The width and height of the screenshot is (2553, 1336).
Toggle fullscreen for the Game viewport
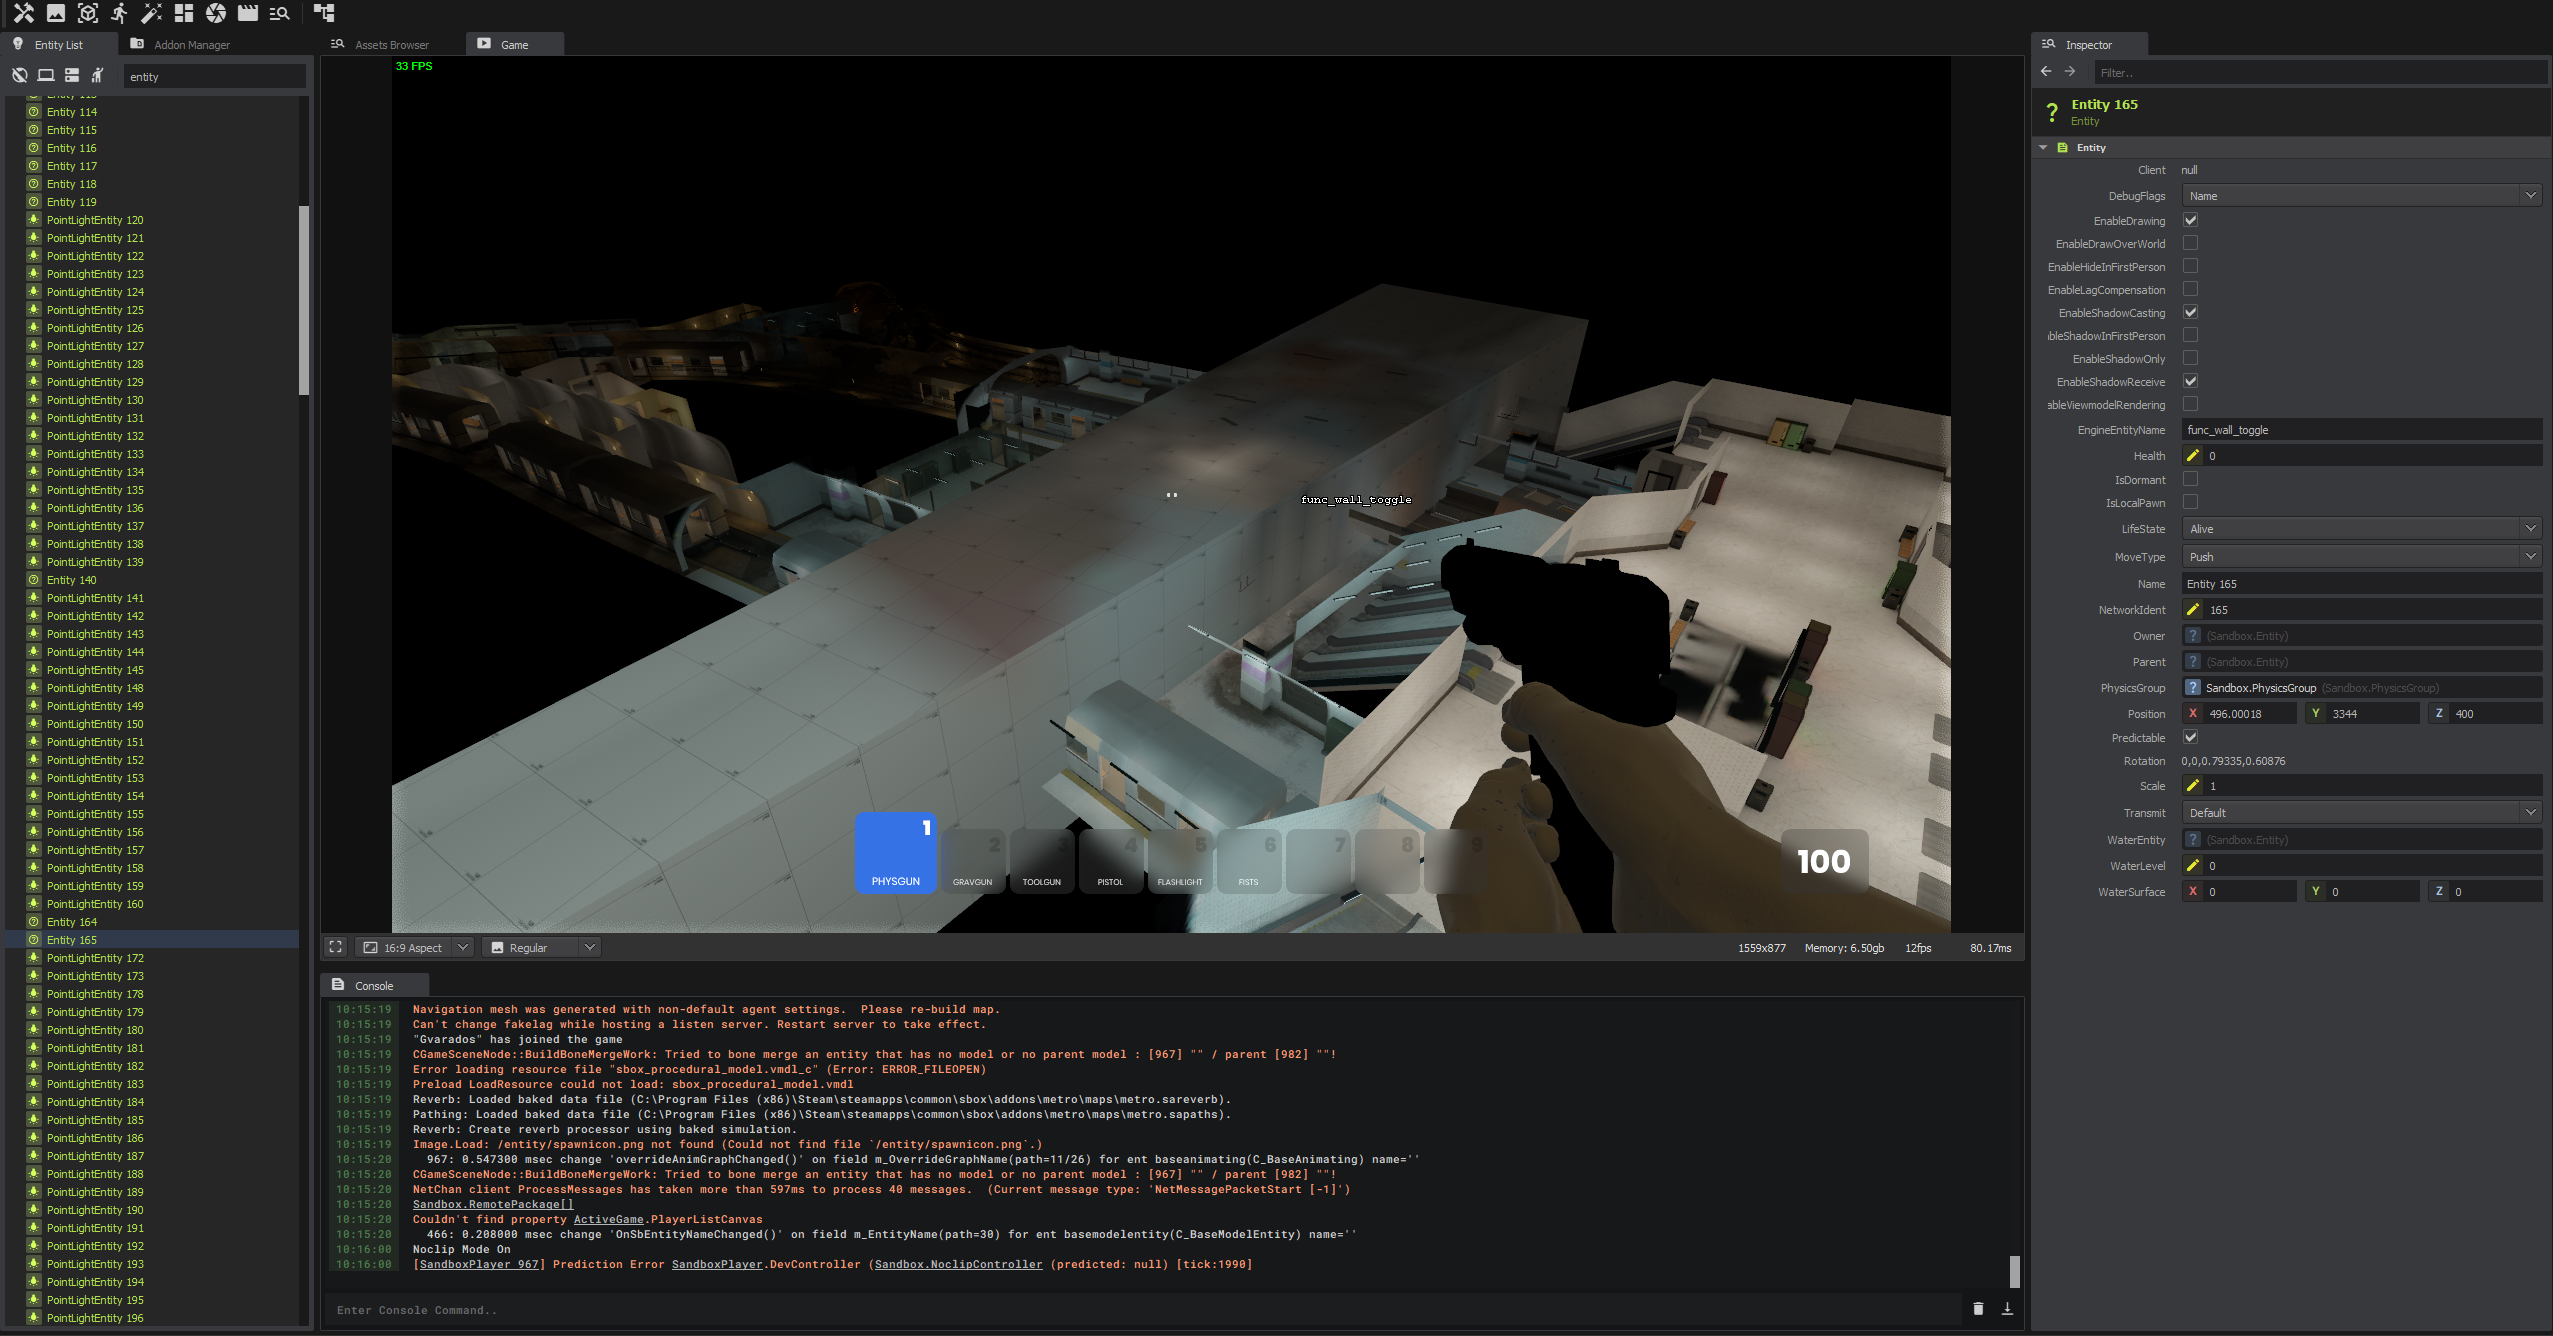point(335,947)
